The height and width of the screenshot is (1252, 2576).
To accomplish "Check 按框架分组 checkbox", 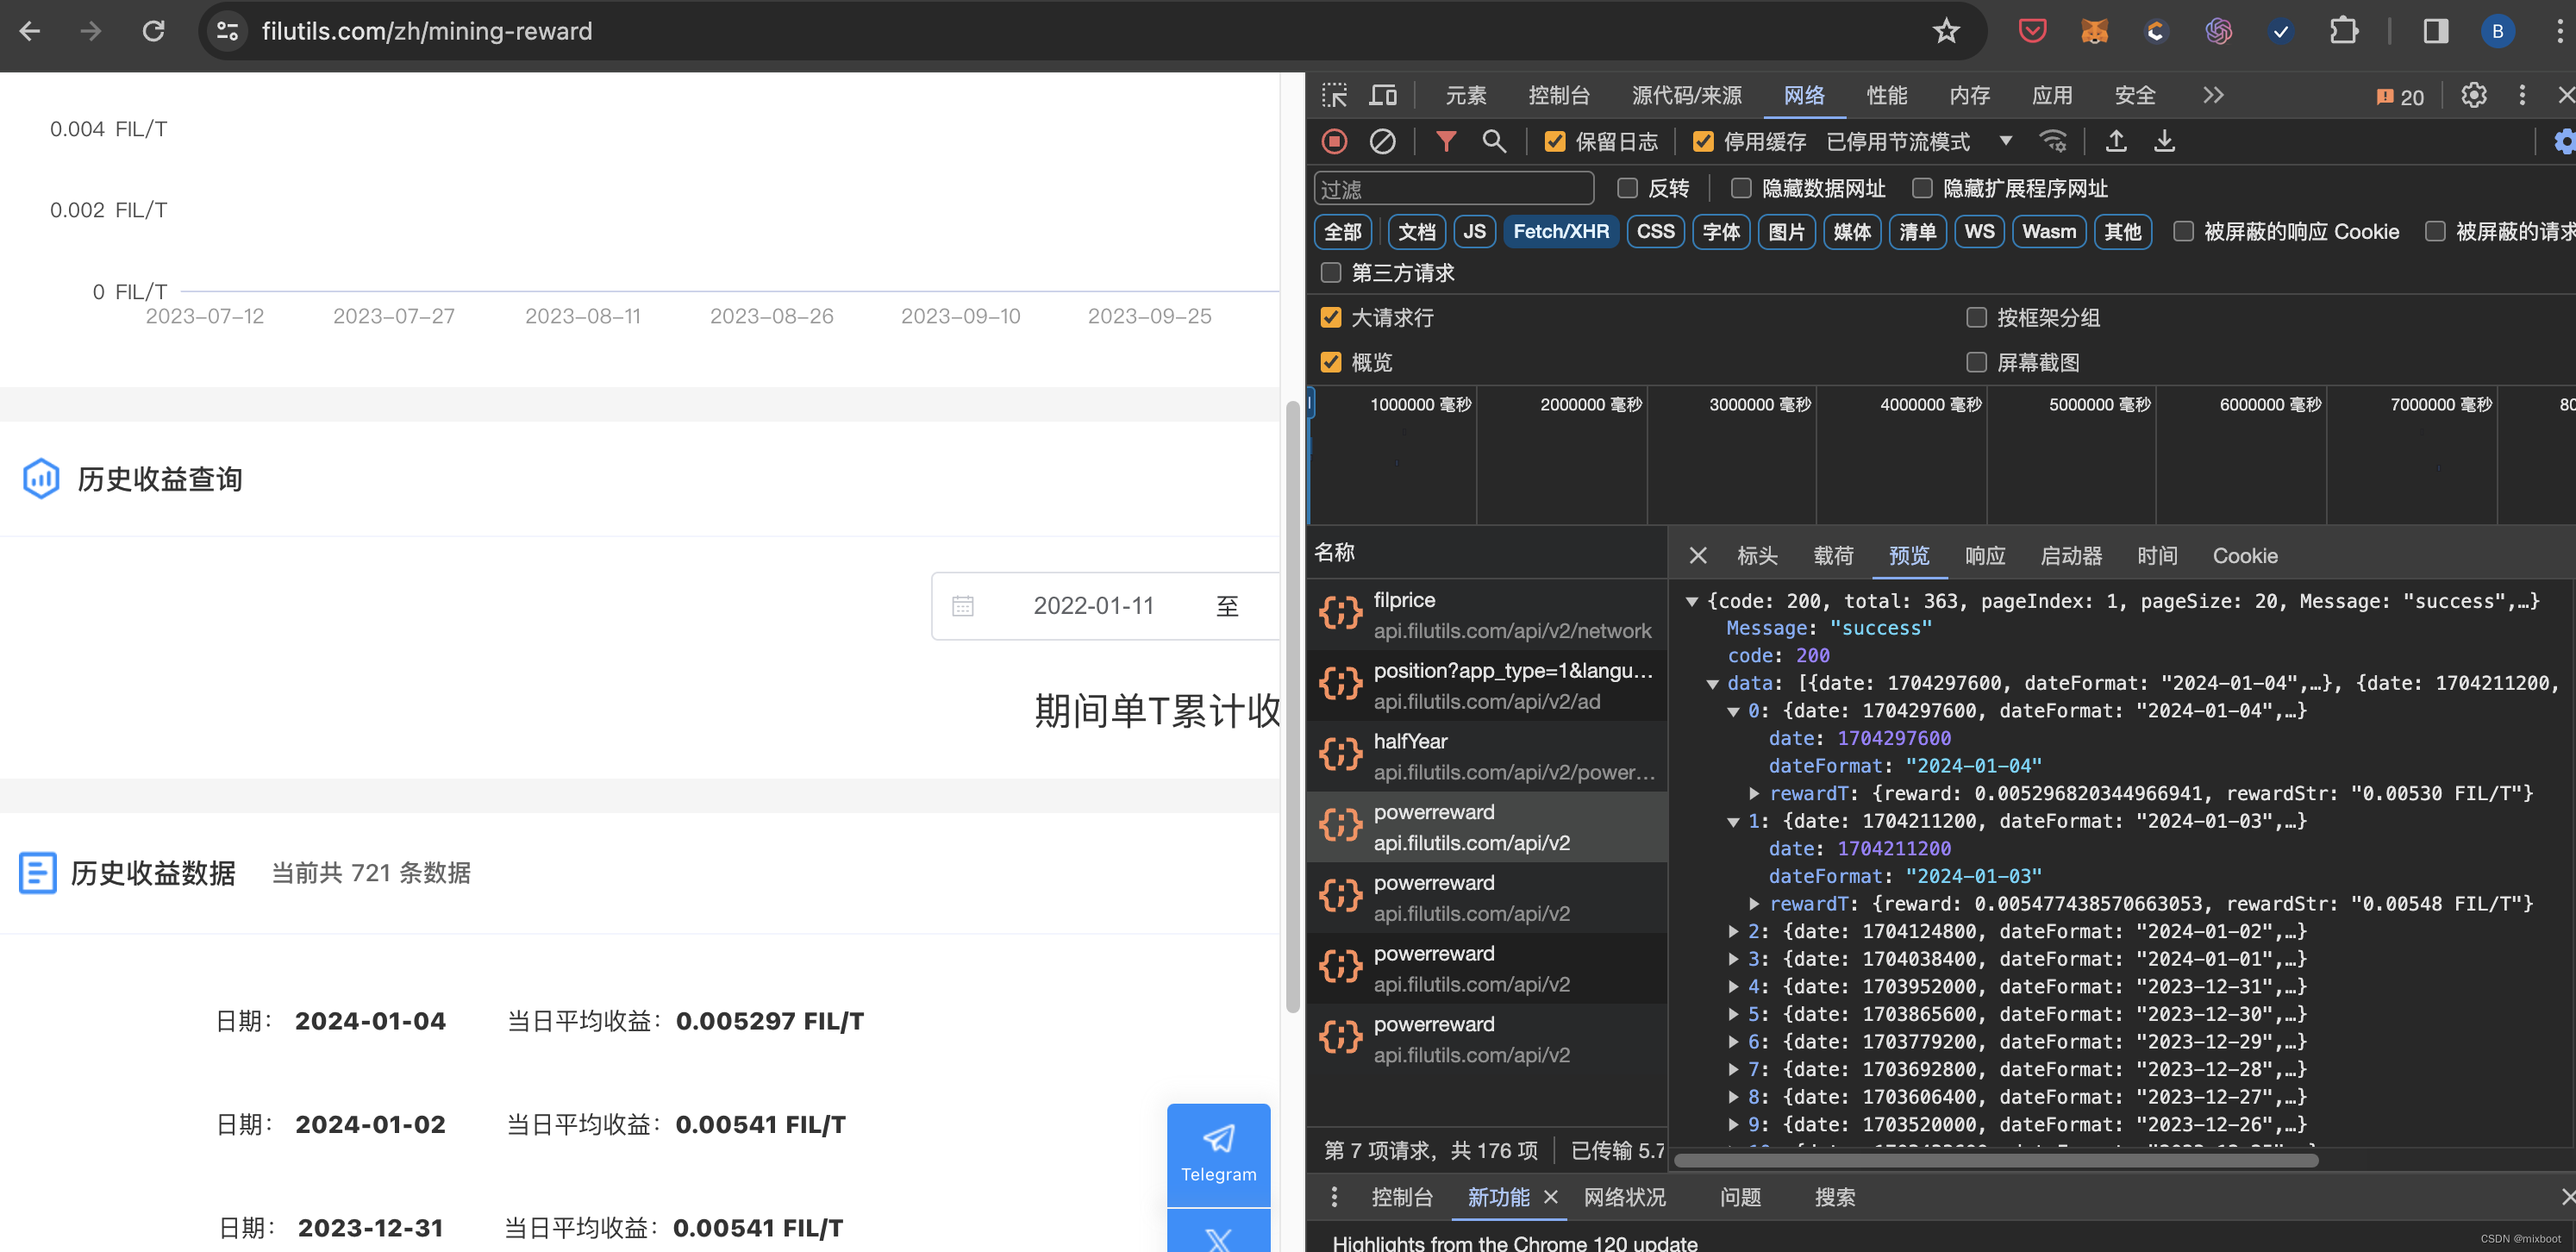I will click(1975, 317).
